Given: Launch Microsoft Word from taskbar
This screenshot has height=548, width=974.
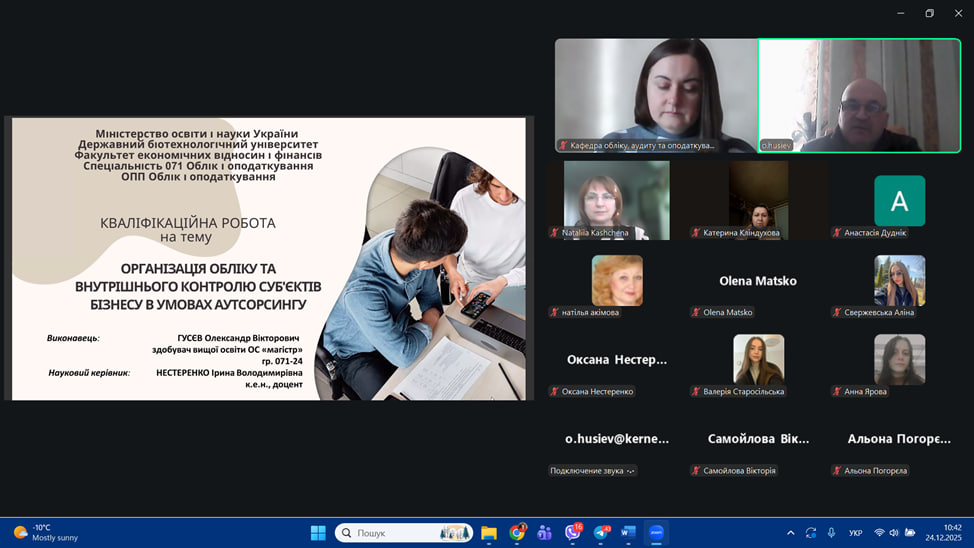Looking at the screenshot, I should (x=628, y=533).
